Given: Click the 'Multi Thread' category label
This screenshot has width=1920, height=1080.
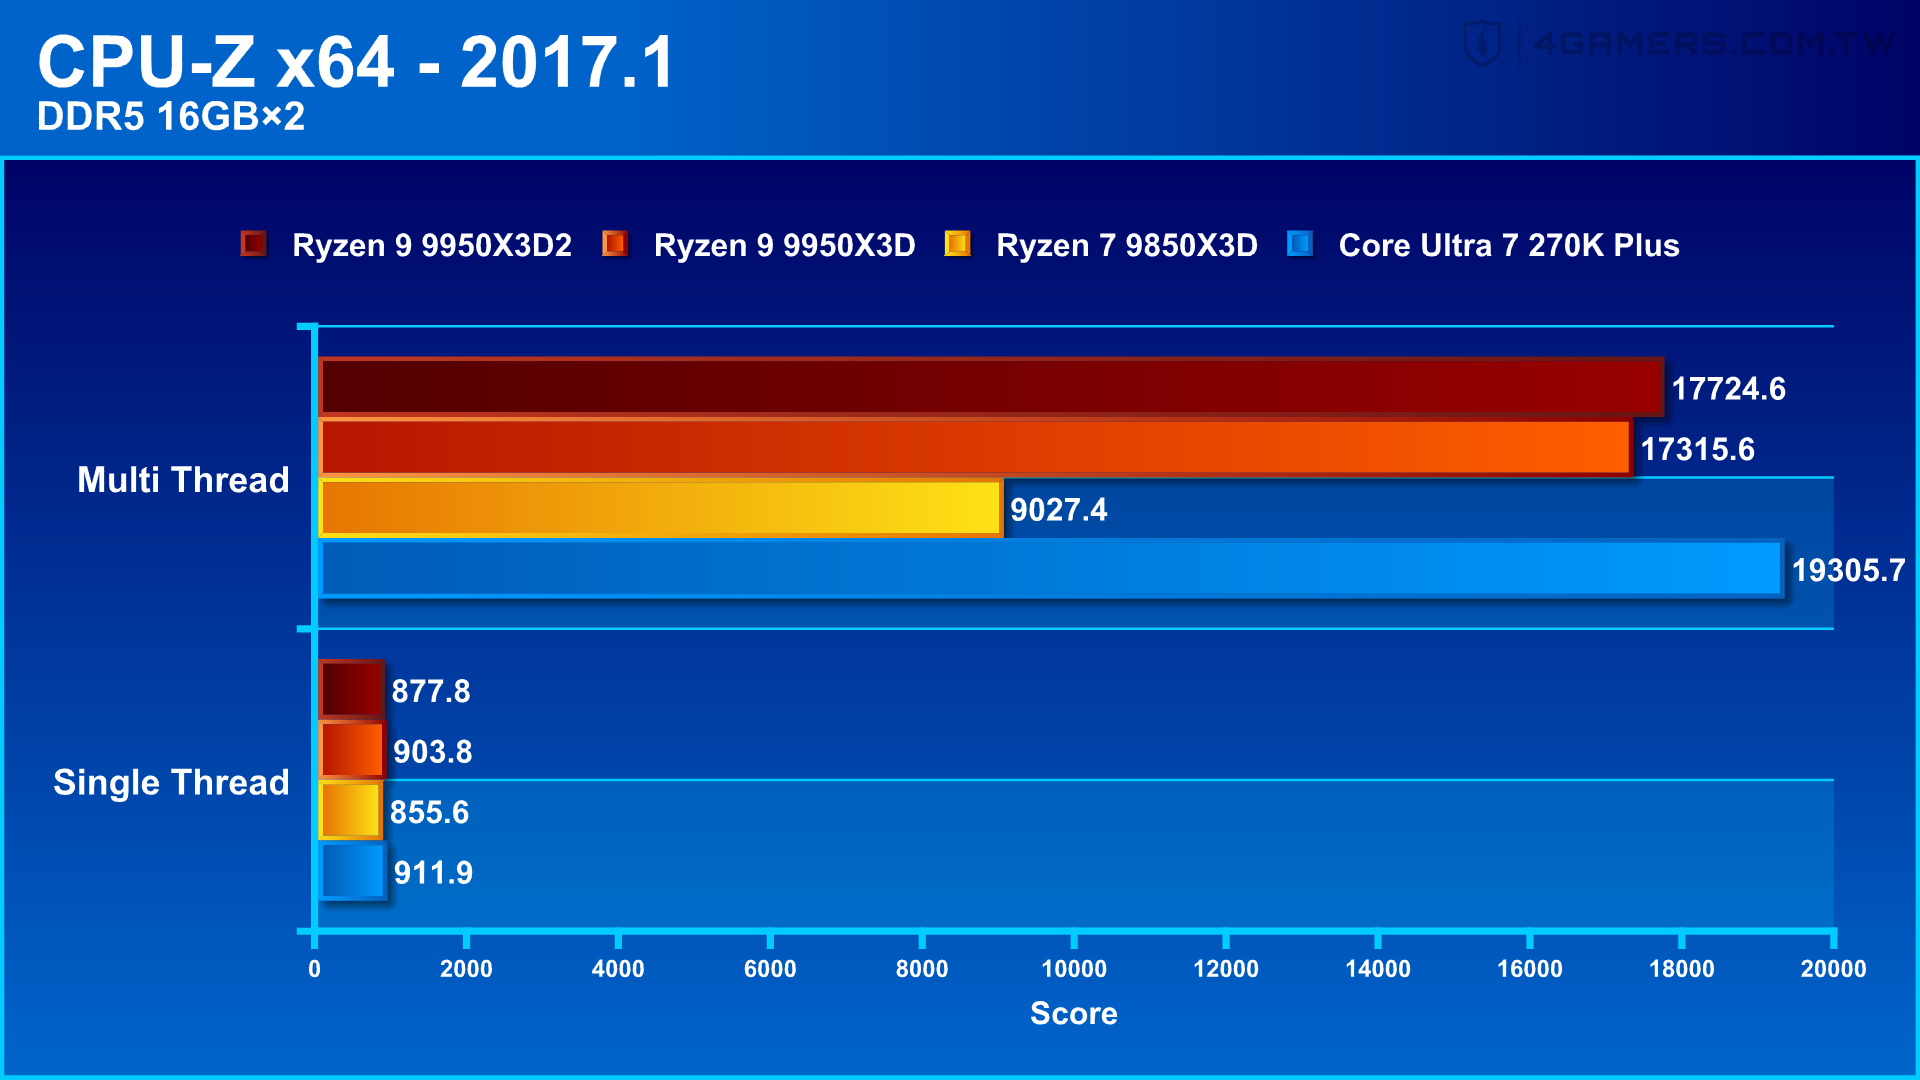Looking at the screenshot, I should [x=183, y=480].
